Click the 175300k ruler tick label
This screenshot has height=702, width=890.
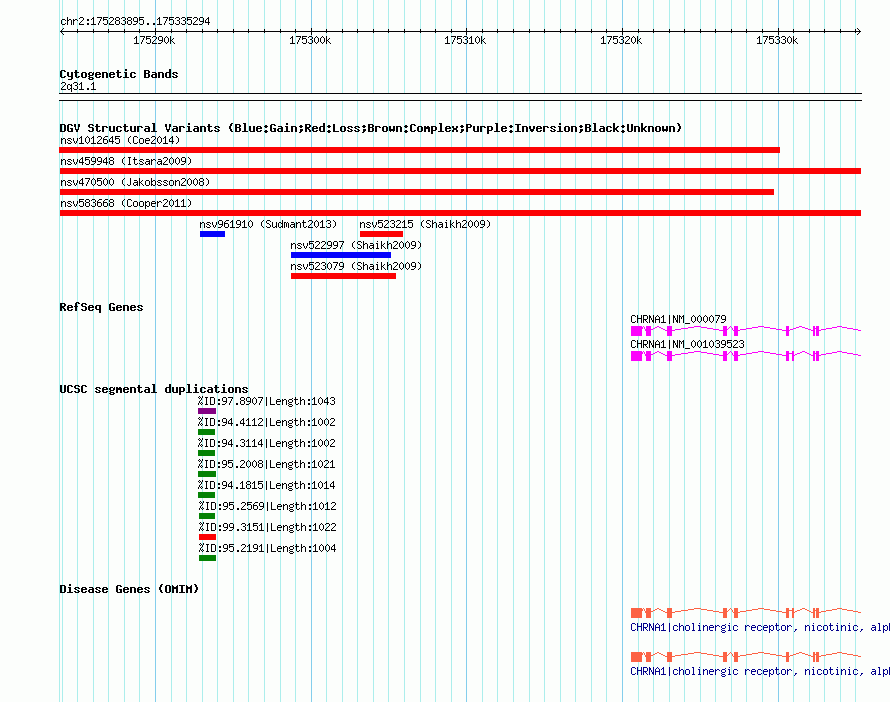[310, 40]
